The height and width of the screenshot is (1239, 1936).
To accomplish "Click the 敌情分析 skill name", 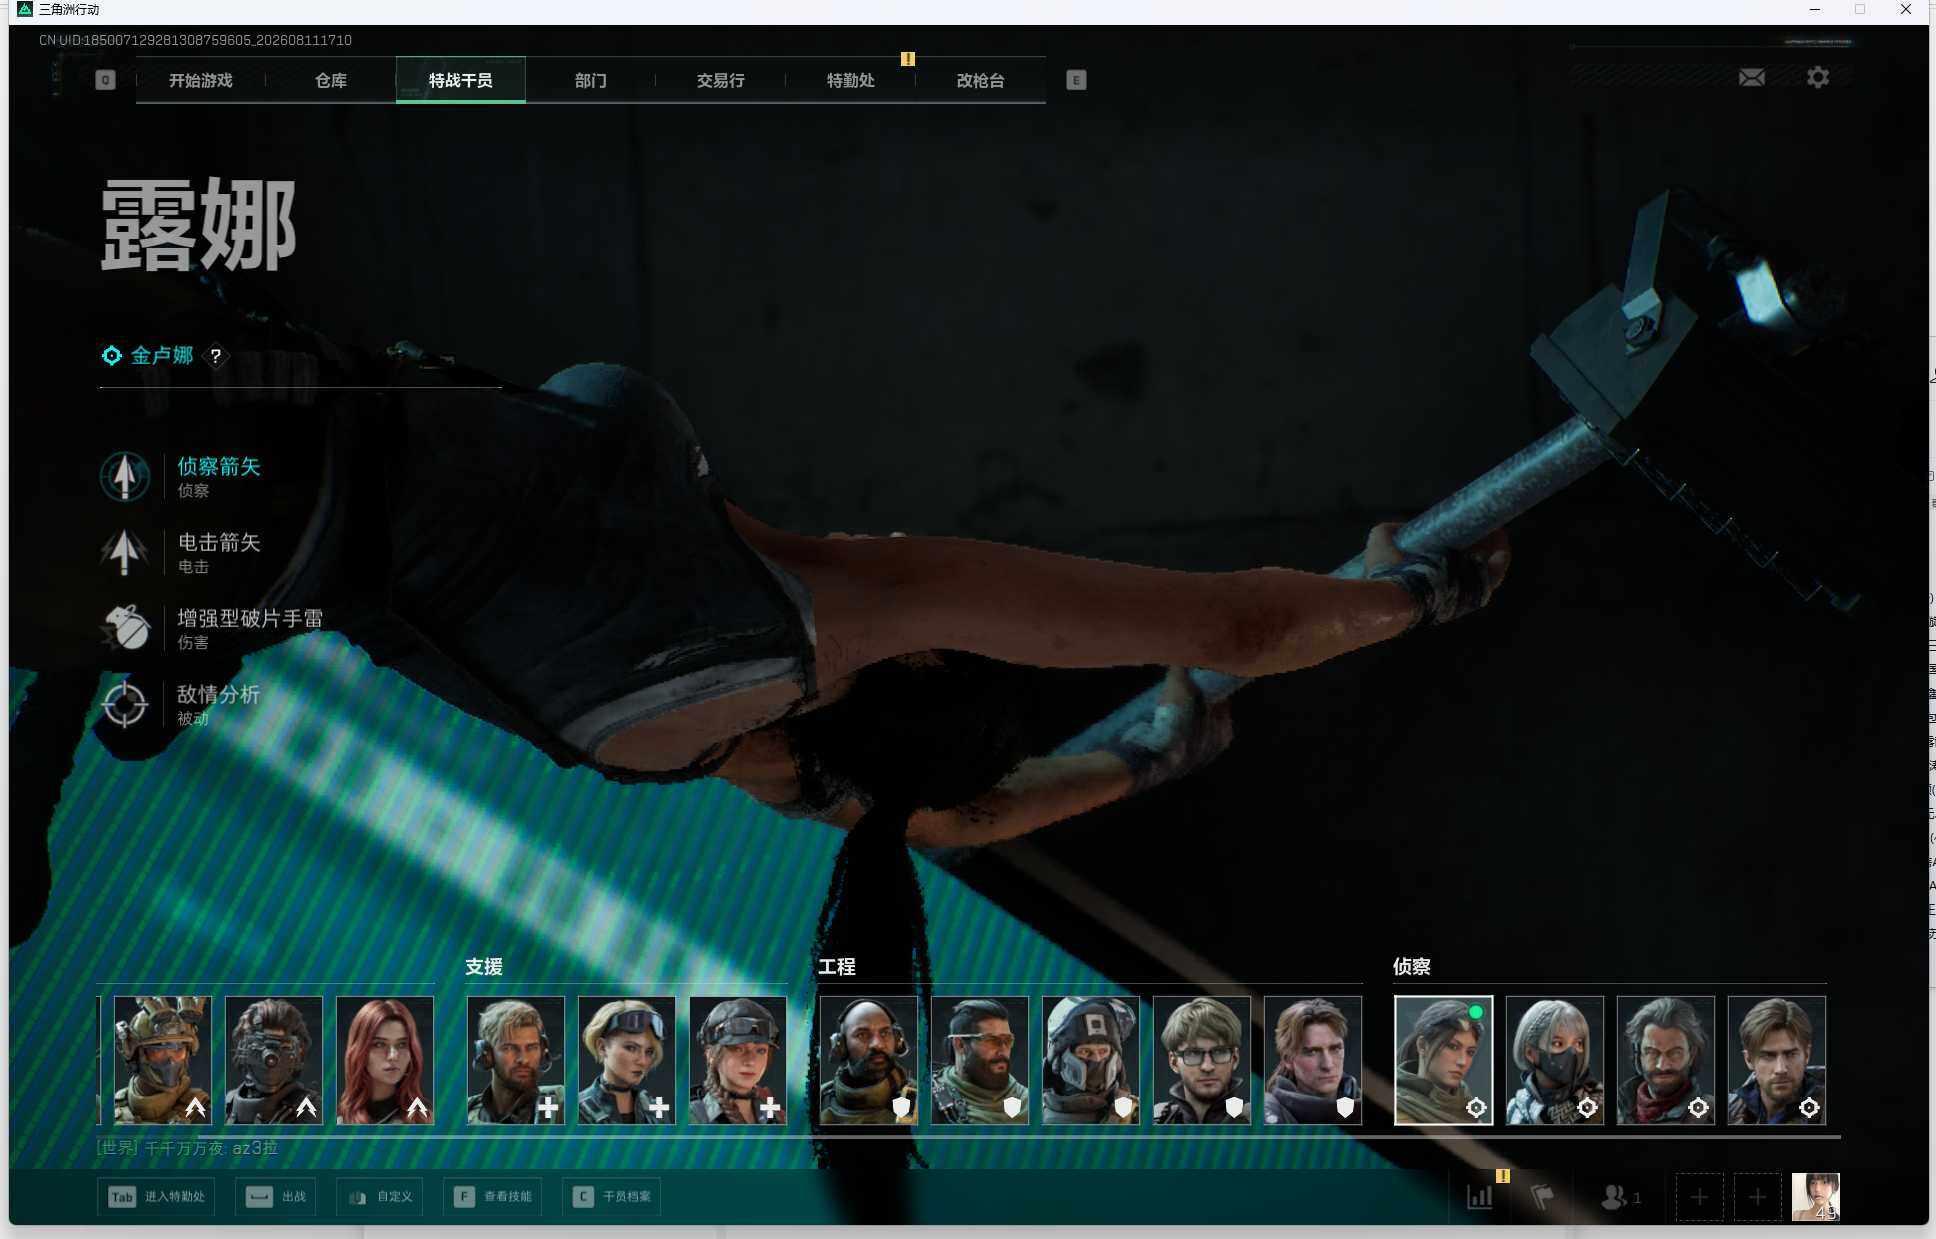I will [219, 695].
